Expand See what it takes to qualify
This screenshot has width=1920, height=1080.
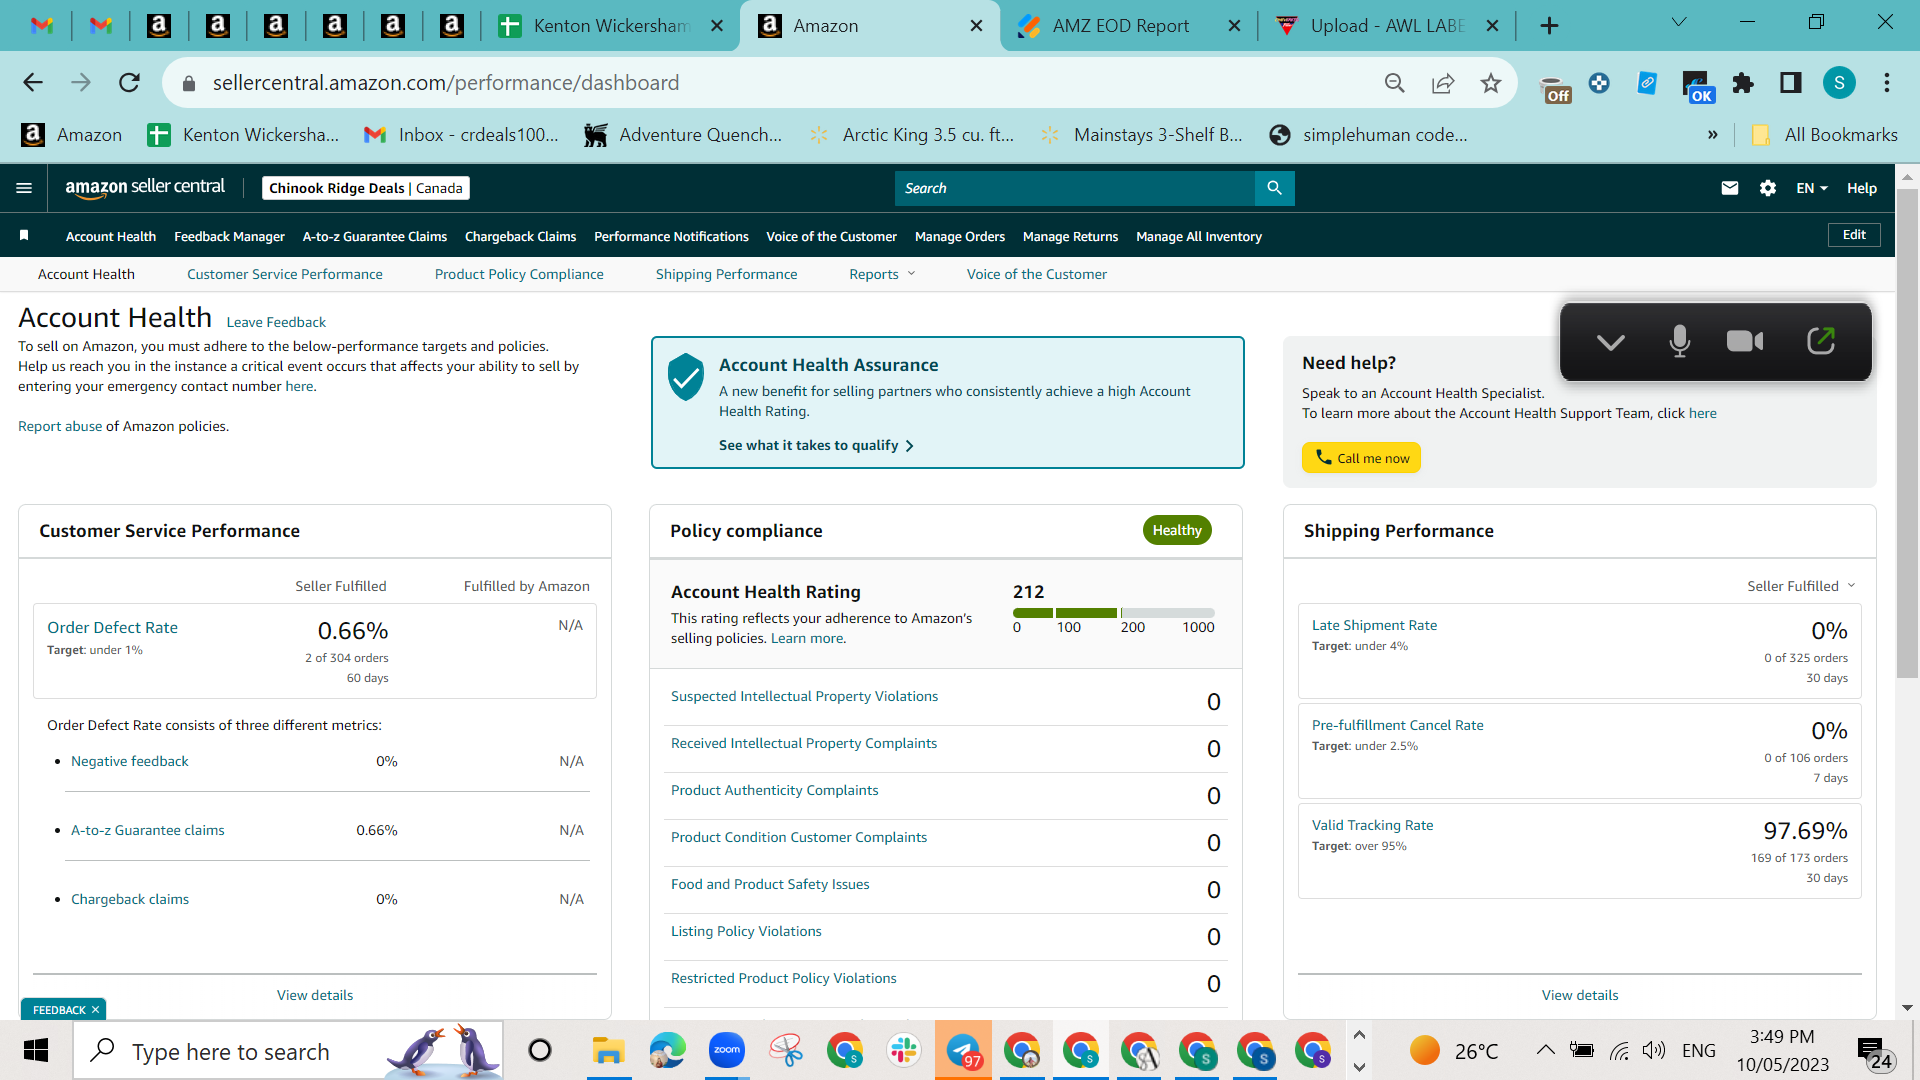tap(816, 445)
